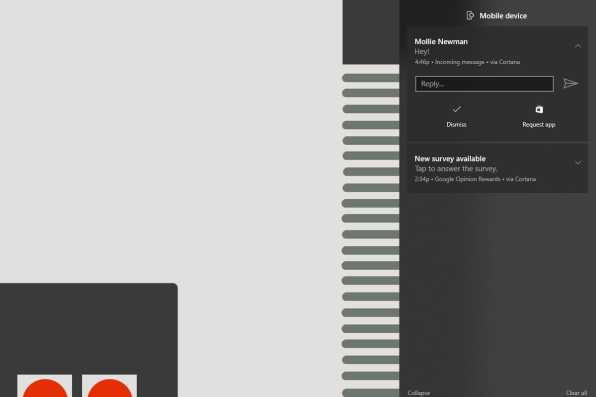Image resolution: width=596 pixels, height=397 pixels.
Task: Open the Mollie Newman message title
Action: 441,41
